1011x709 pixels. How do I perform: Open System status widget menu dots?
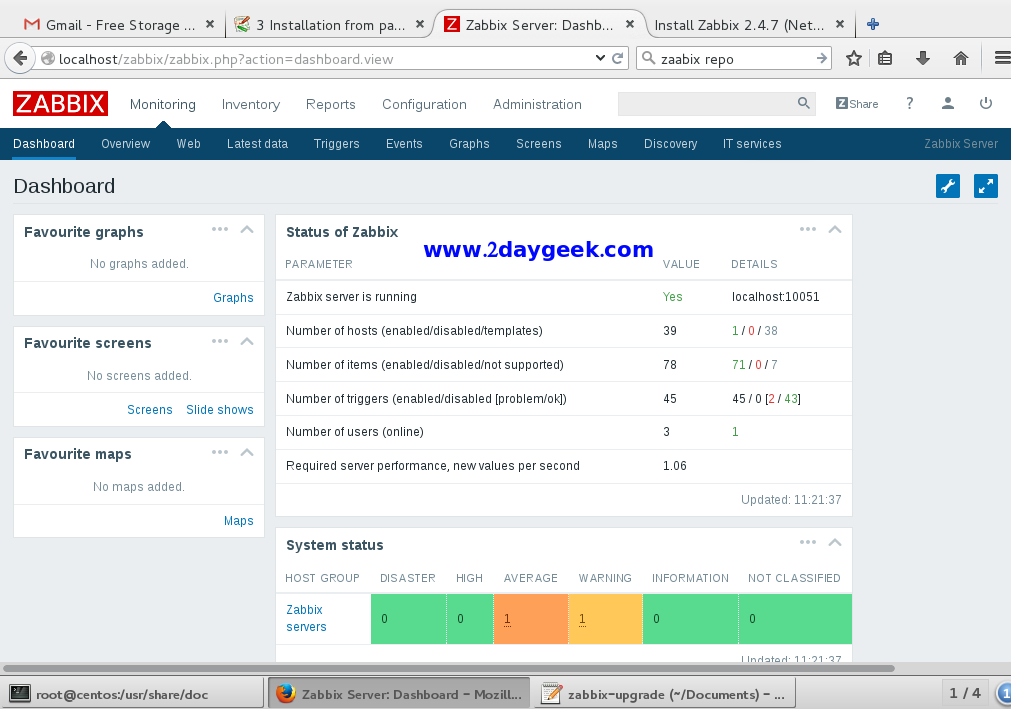808,543
